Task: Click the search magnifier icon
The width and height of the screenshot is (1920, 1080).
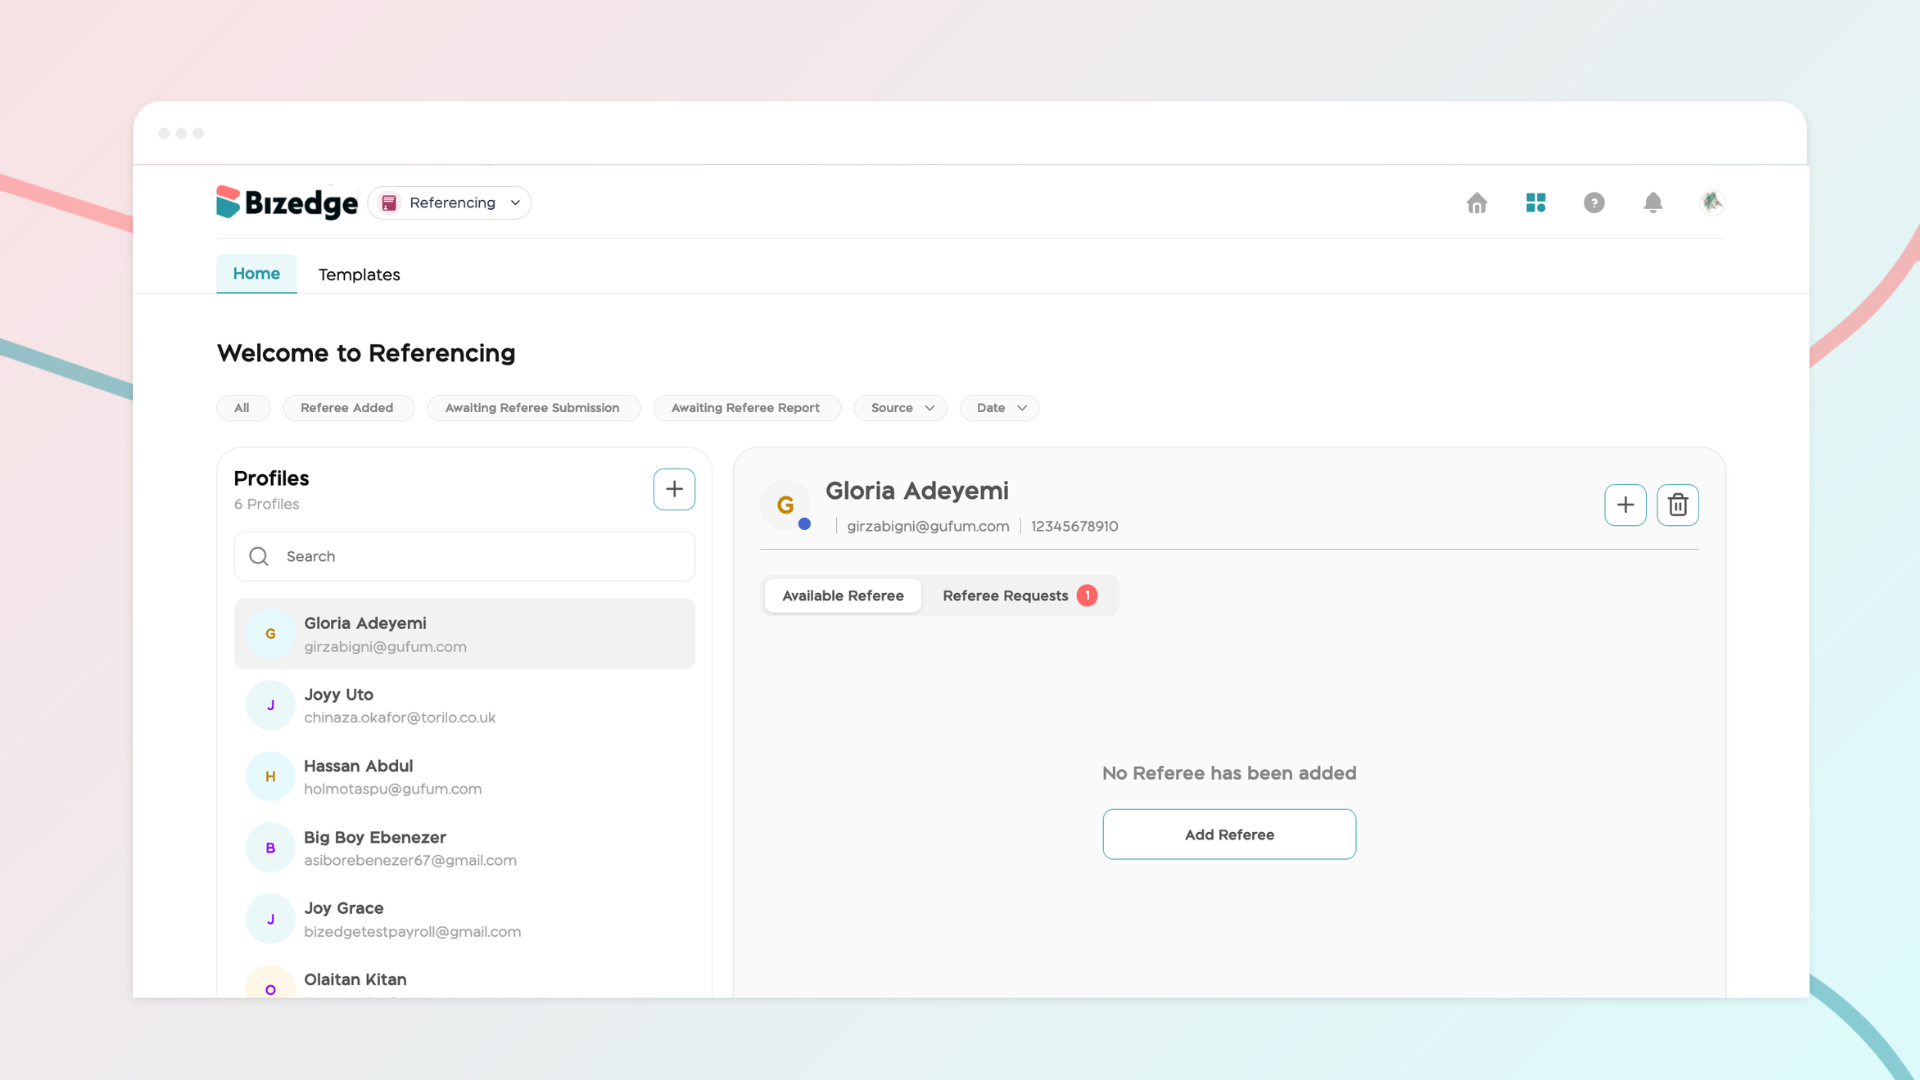Action: pyautogui.click(x=259, y=556)
